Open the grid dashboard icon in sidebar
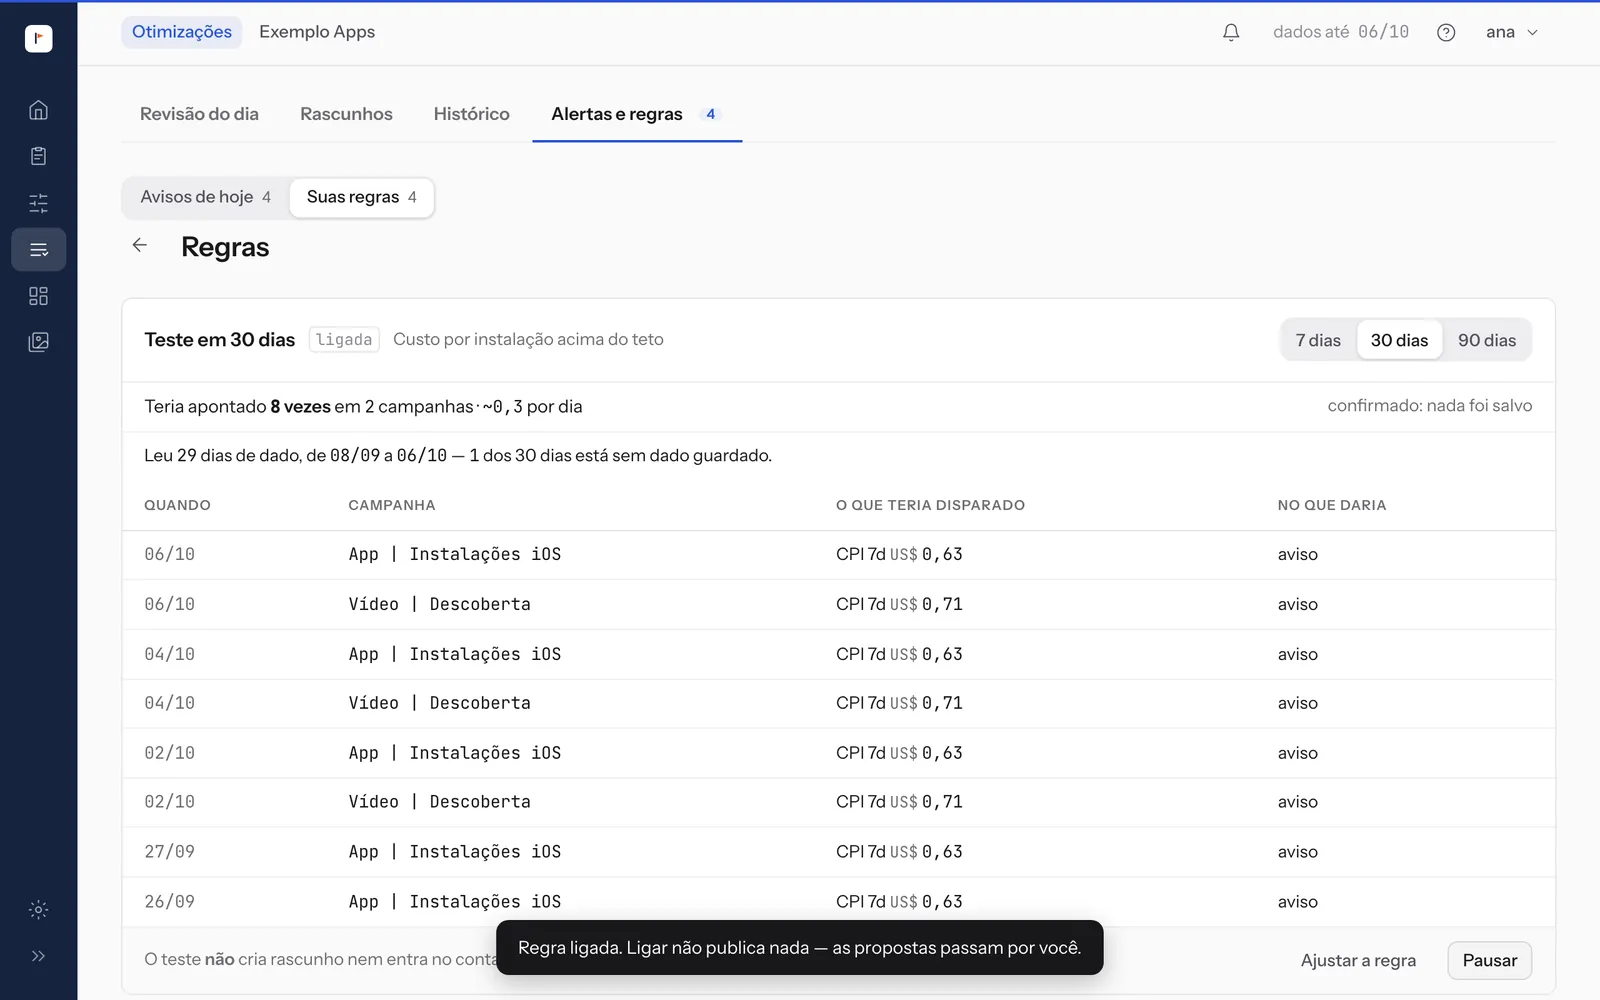The width and height of the screenshot is (1600, 1000). click(38, 296)
